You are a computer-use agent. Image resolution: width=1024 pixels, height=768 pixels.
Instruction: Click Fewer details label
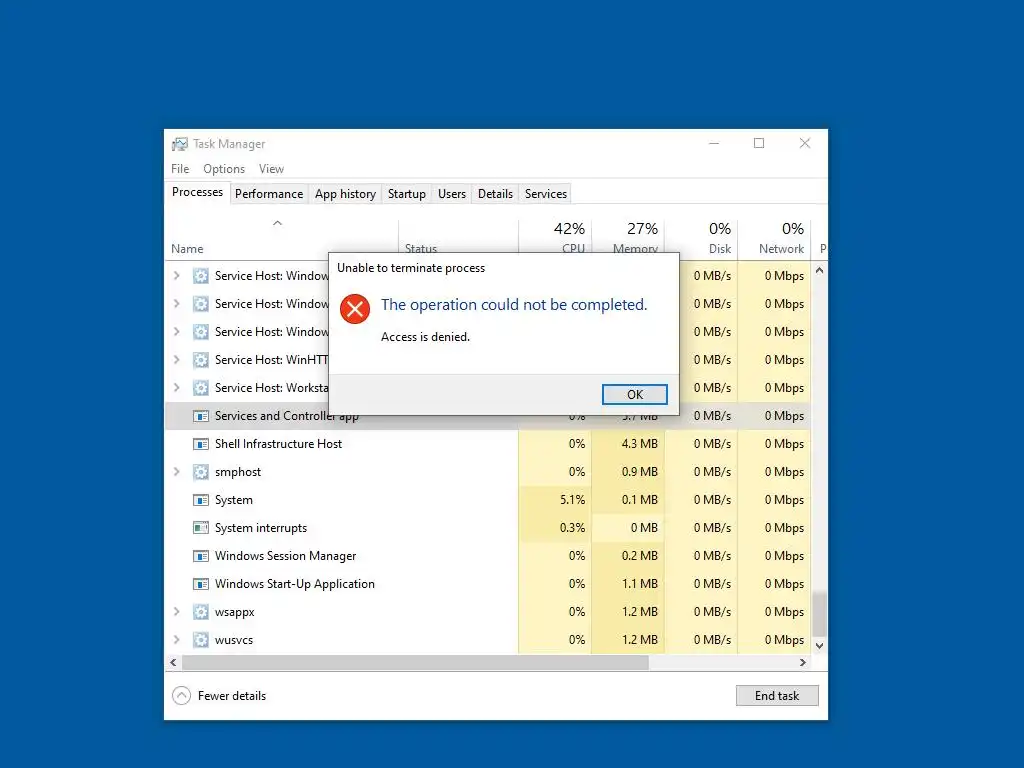[x=232, y=696]
